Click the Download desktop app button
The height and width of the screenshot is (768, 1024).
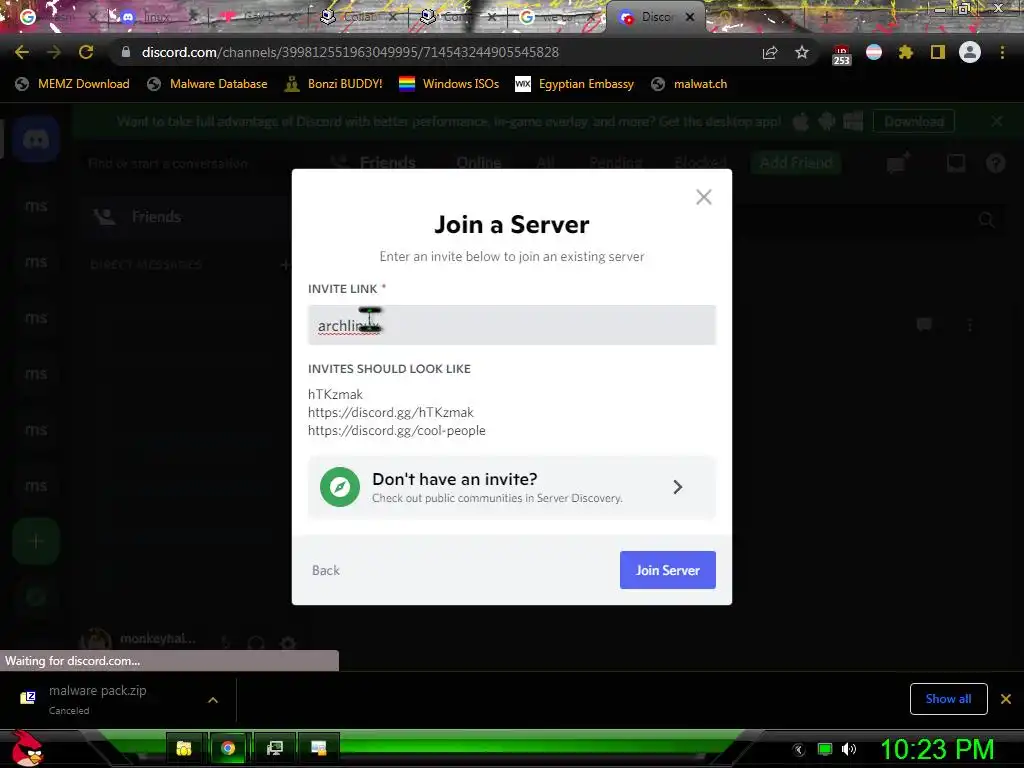tap(914, 121)
